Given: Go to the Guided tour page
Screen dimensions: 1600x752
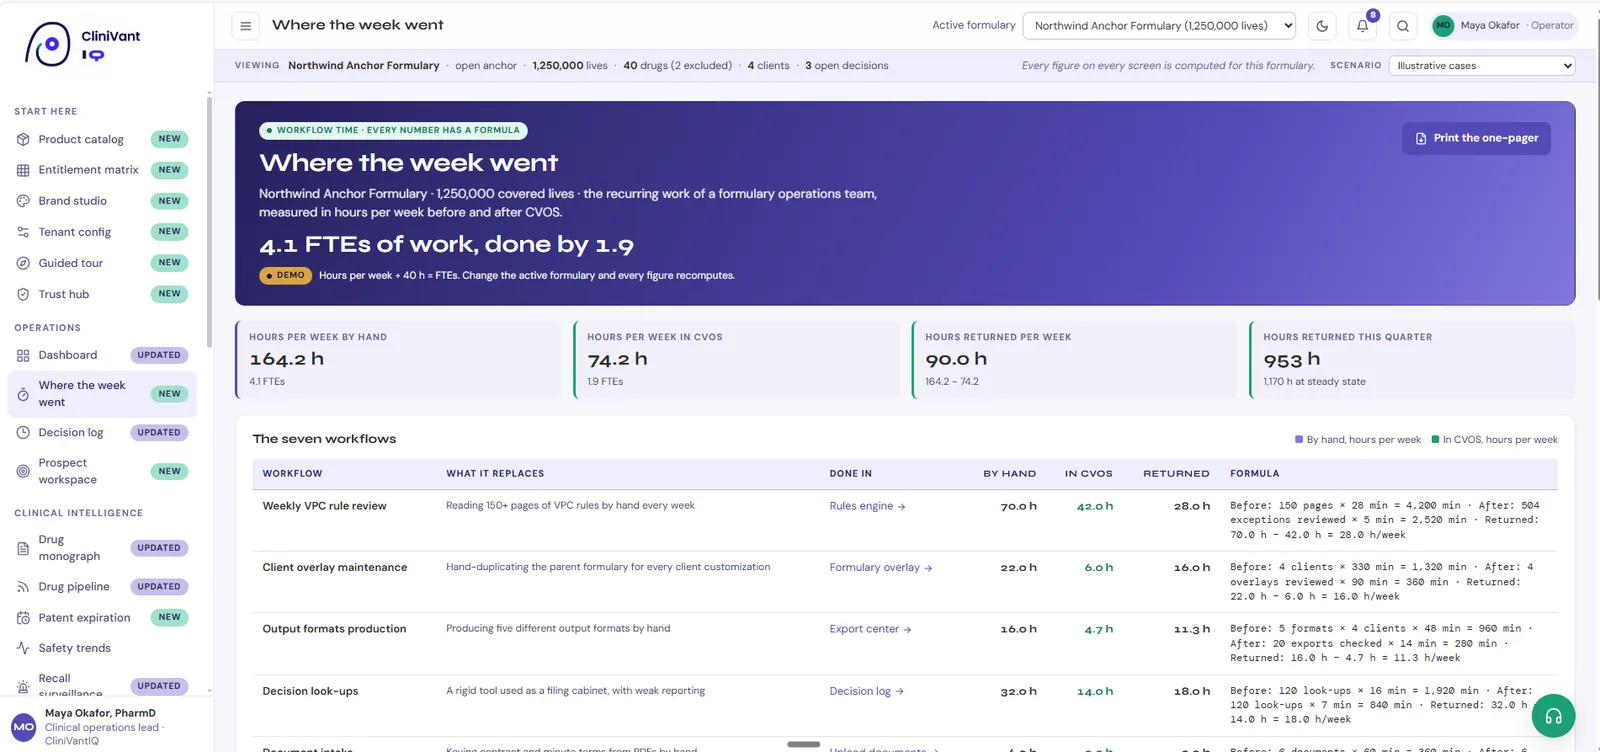Looking at the screenshot, I should [x=102, y=263].
